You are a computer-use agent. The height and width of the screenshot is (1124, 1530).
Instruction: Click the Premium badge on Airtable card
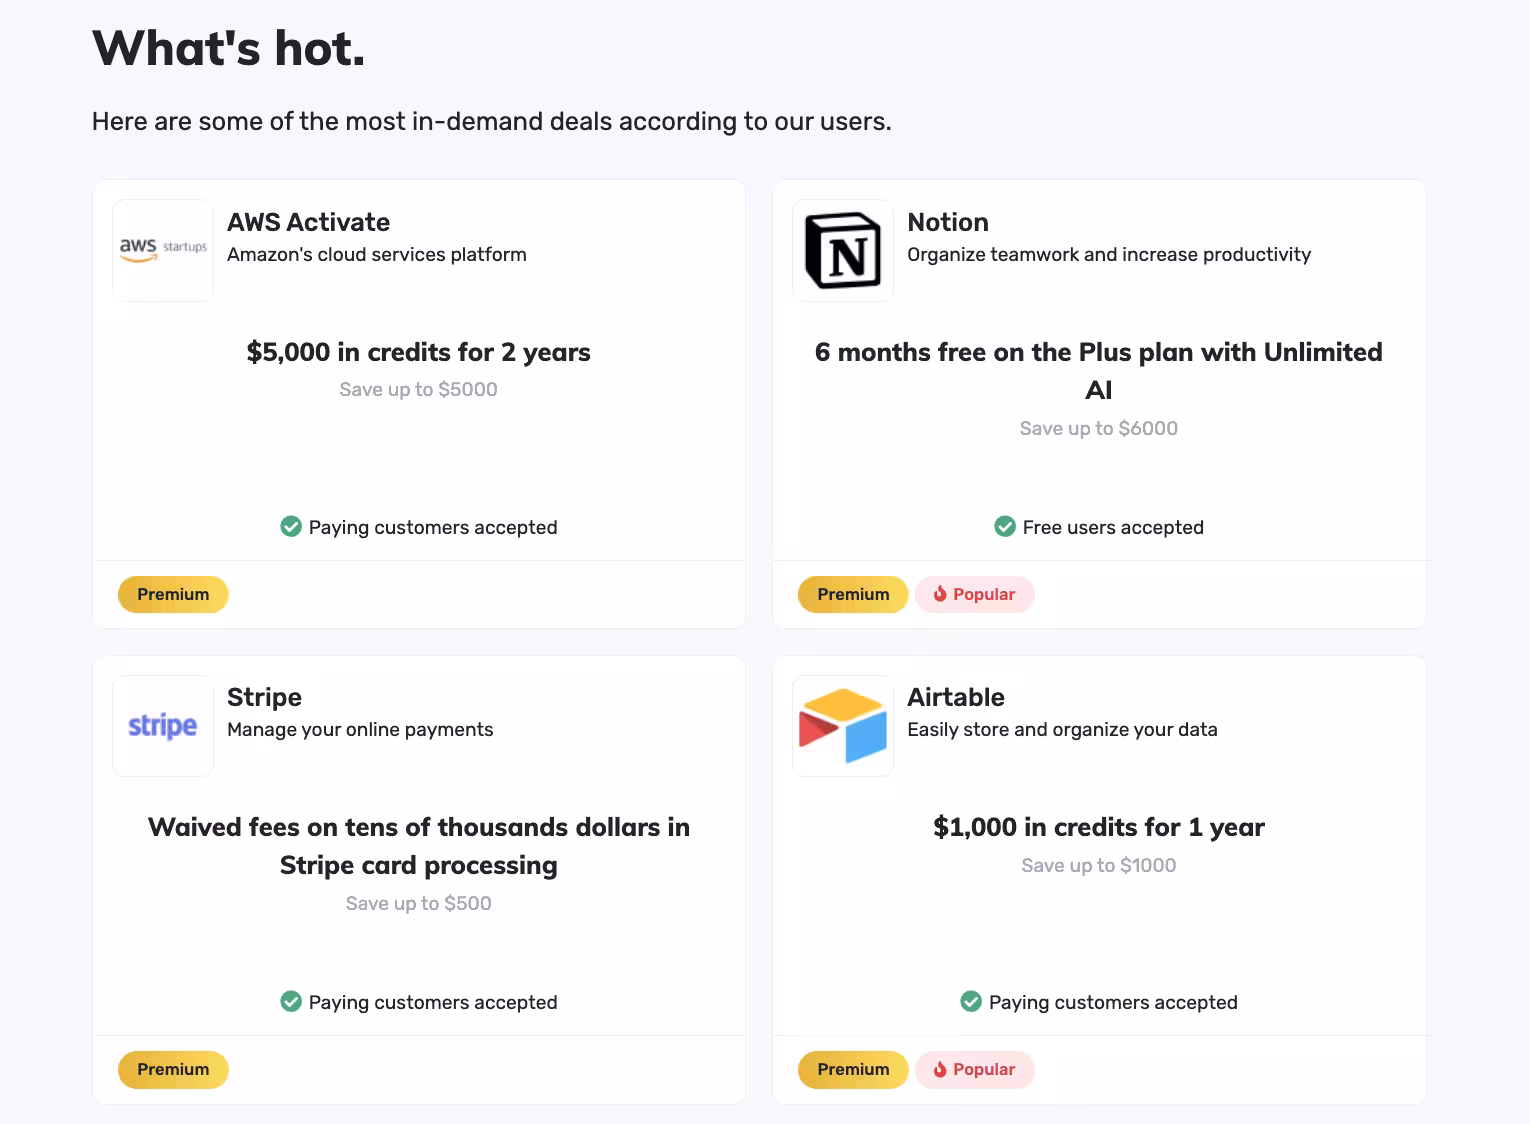tap(853, 1069)
